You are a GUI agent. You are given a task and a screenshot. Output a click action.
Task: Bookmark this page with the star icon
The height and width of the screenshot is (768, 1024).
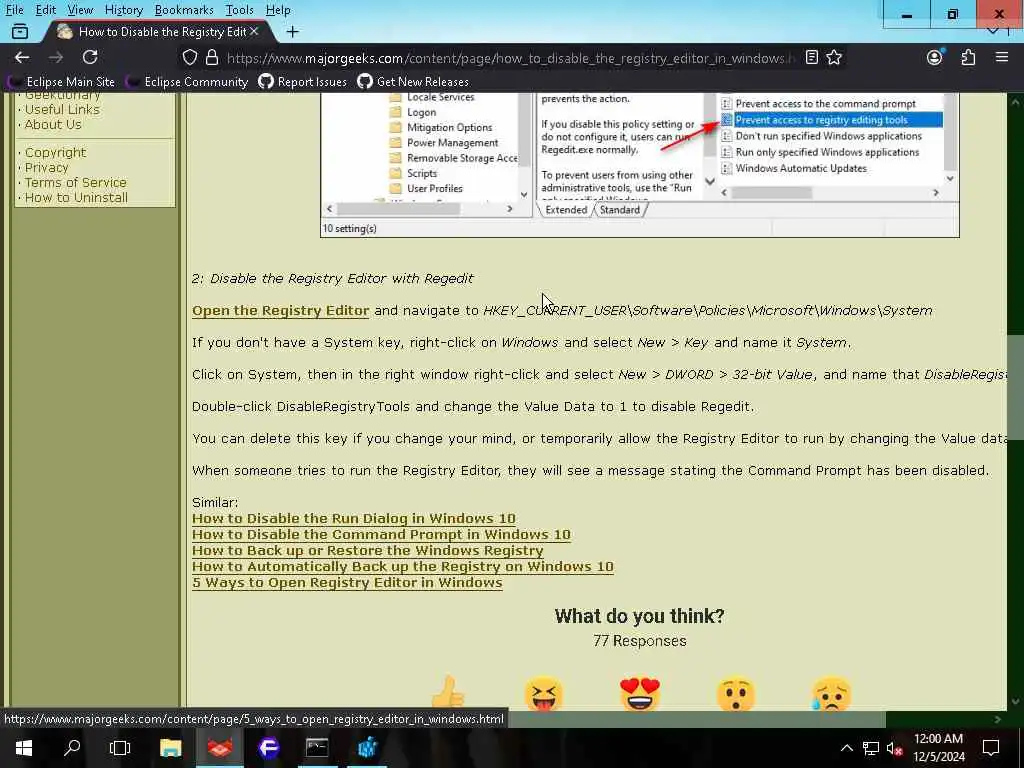(x=834, y=57)
